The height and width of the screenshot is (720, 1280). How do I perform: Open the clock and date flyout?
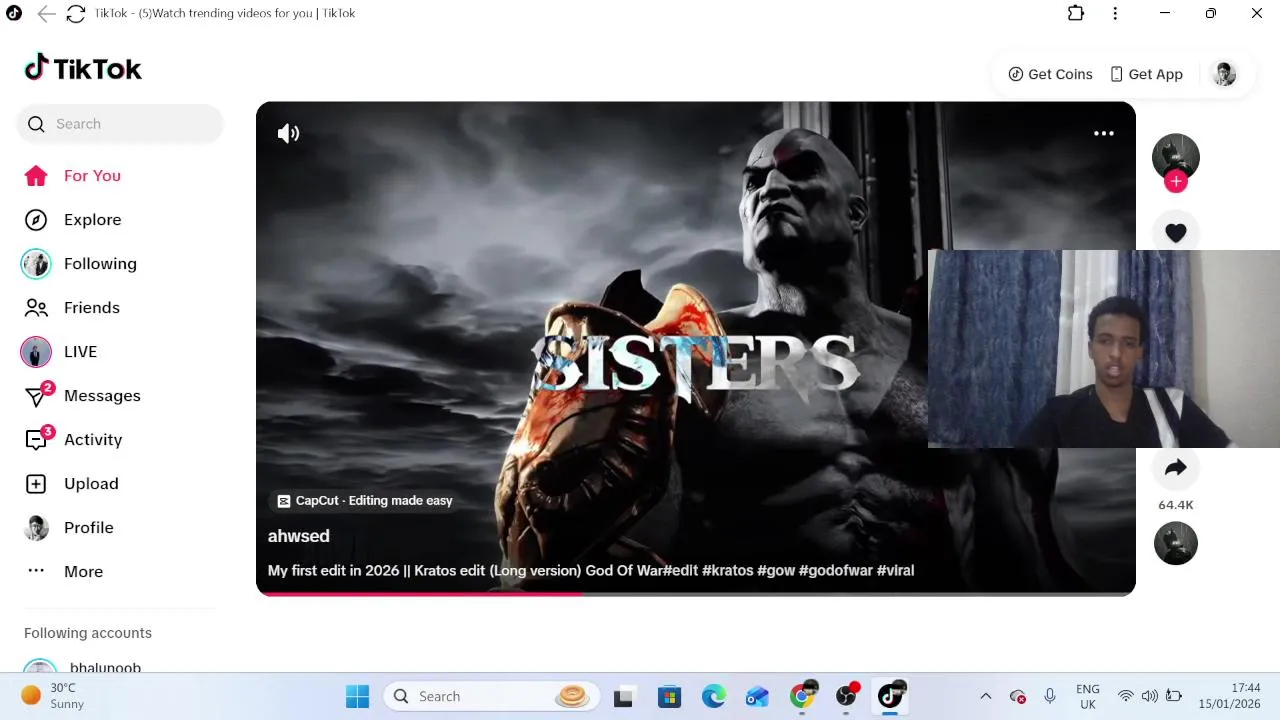(1230, 696)
